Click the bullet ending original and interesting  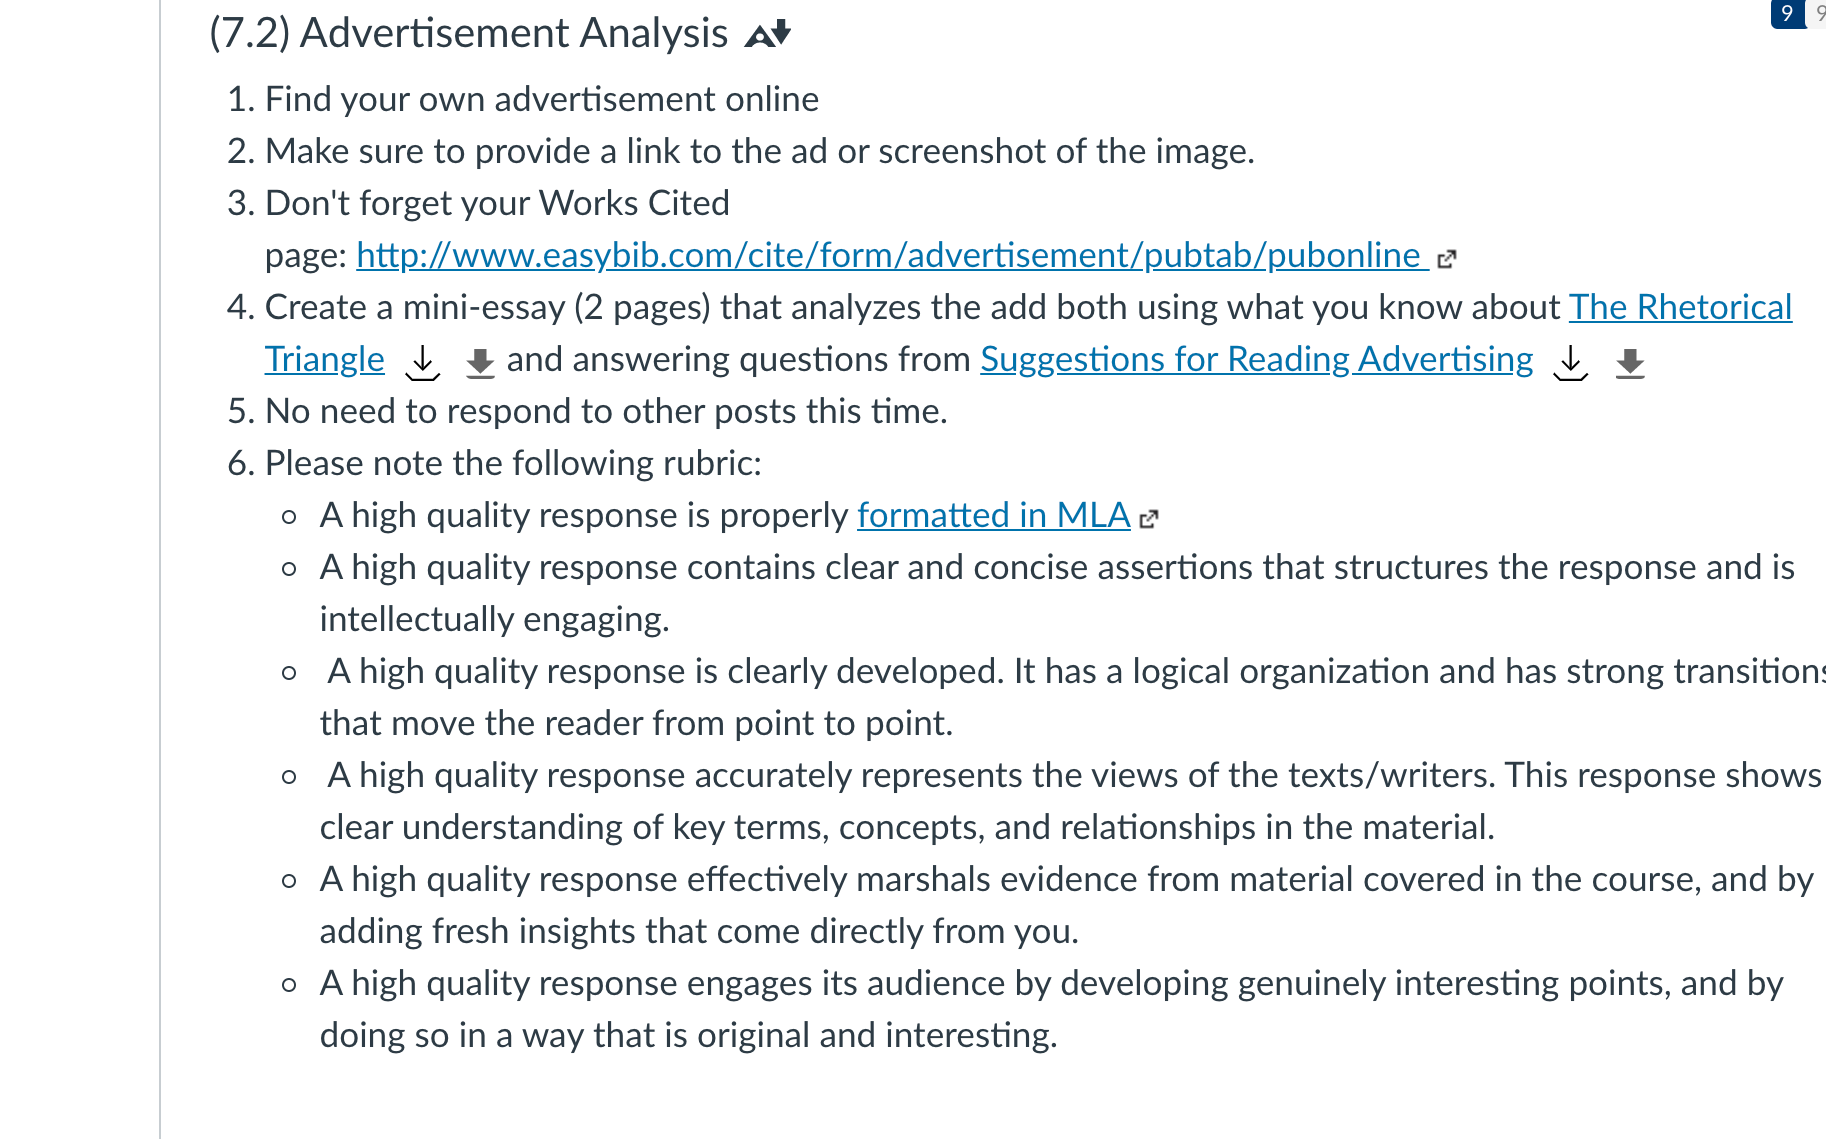[1051, 1009]
